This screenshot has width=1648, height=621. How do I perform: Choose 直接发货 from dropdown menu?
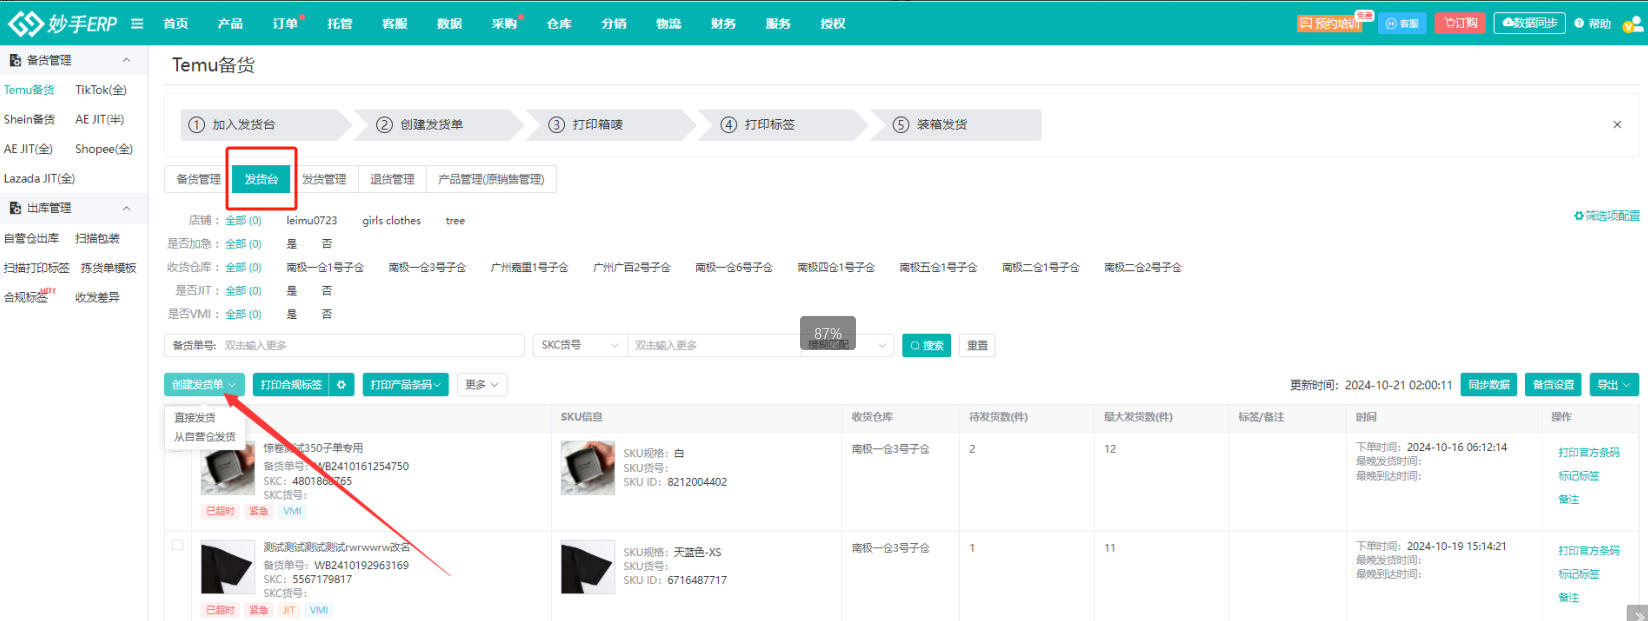pos(195,418)
